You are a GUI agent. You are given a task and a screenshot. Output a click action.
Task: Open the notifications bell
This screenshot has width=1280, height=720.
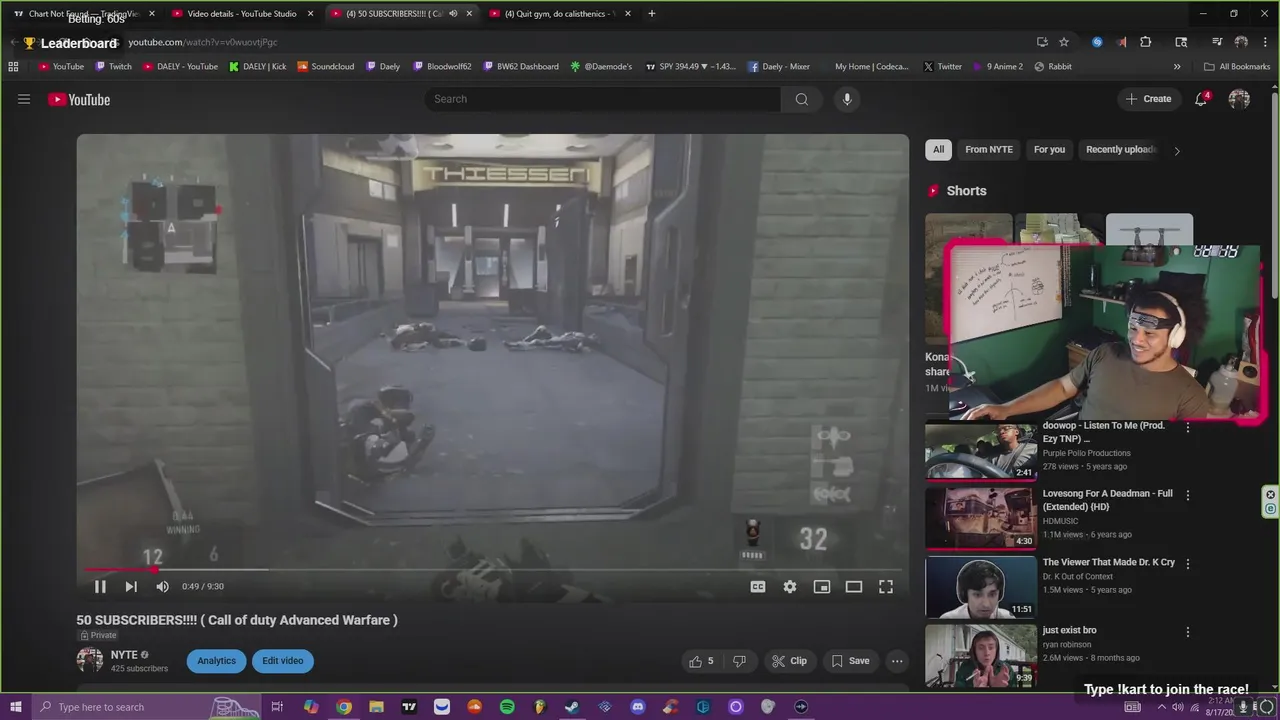1202,99
